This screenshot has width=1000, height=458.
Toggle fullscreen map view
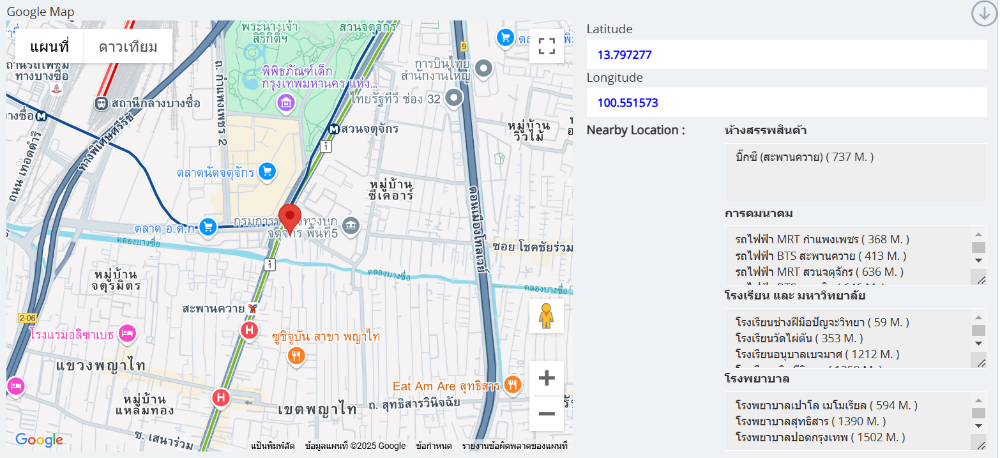point(547,46)
